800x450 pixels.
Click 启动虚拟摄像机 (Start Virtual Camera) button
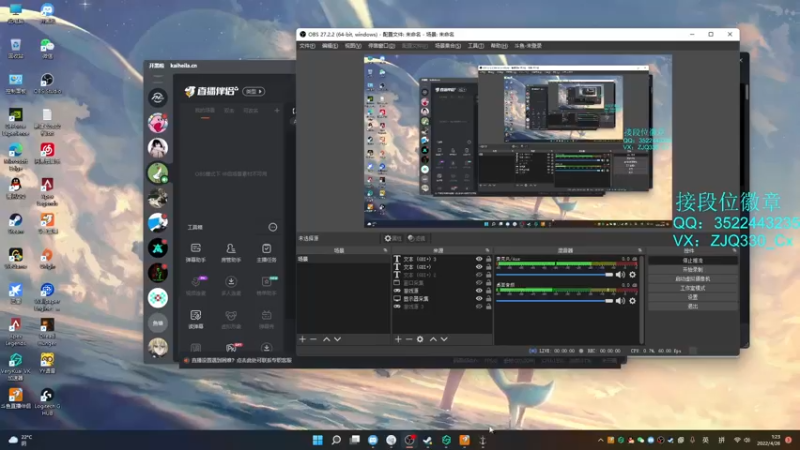click(x=692, y=279)
